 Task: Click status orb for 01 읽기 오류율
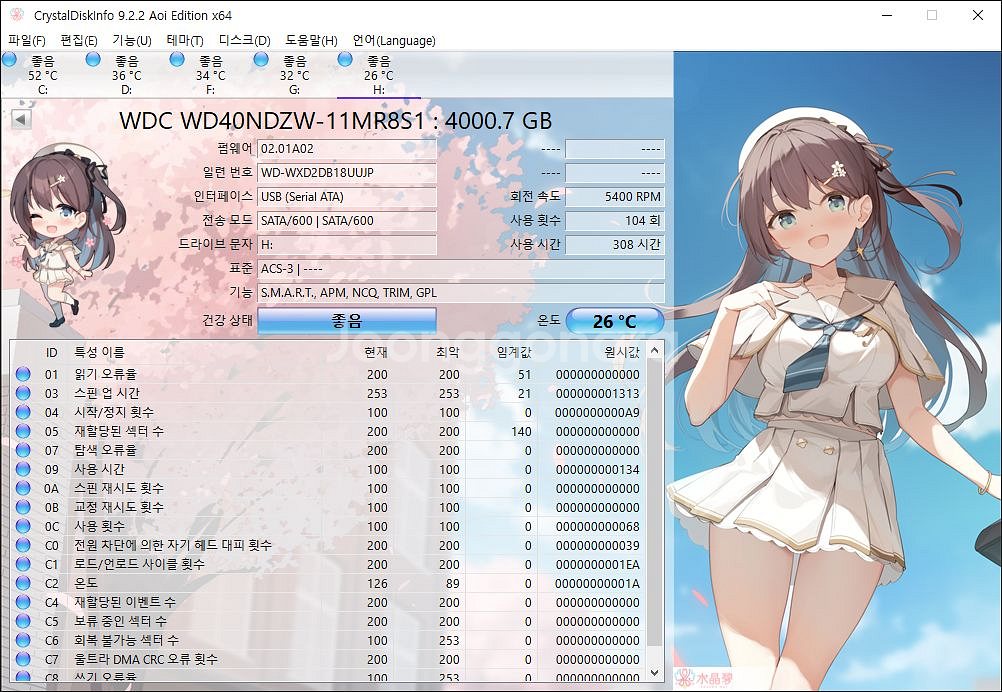pyautogui.click(x=23, y=374)
